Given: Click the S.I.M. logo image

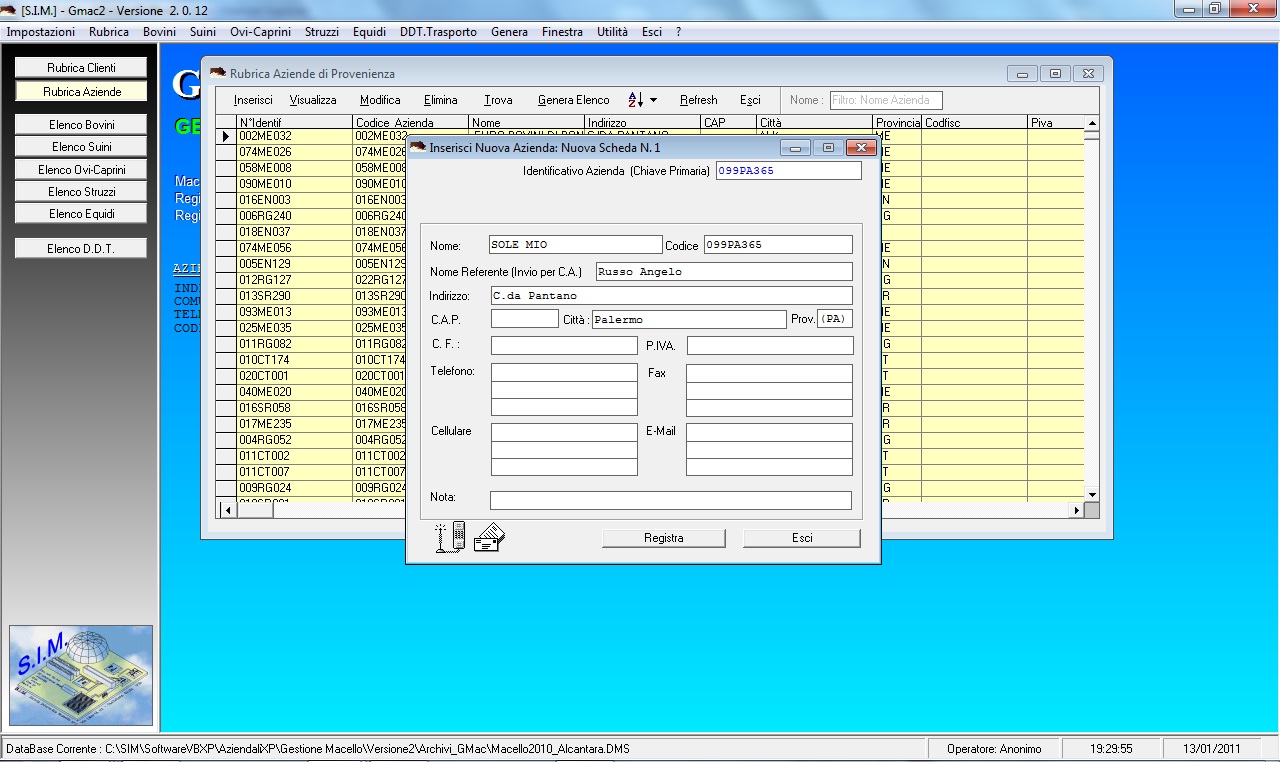Looking at the screenshot, I should (x=81, y=675).
